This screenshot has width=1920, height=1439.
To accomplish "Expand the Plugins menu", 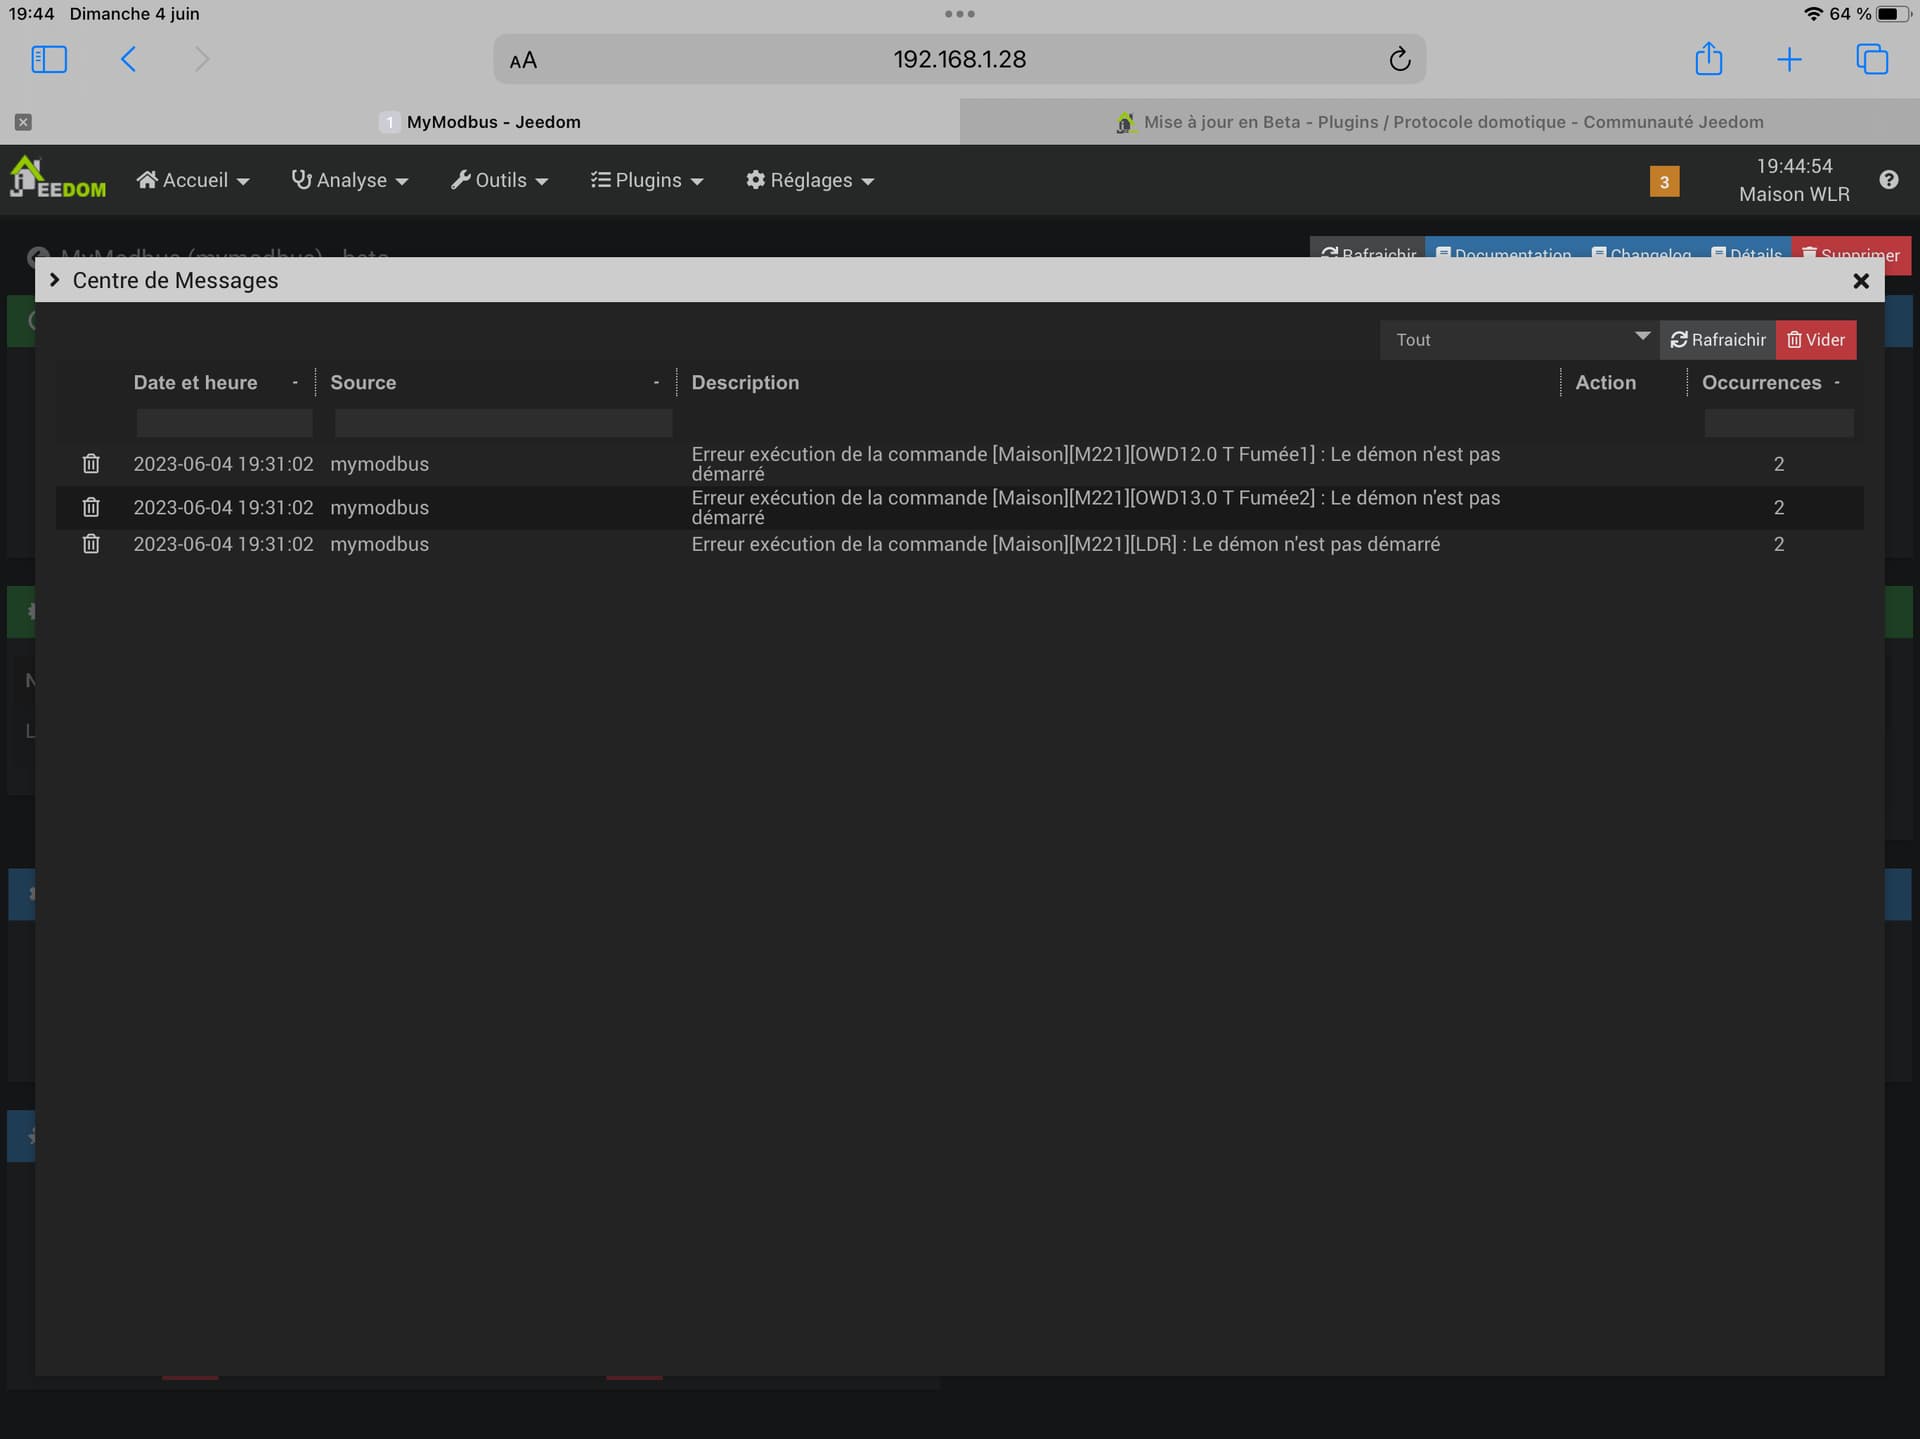I will tap(647, 180).
